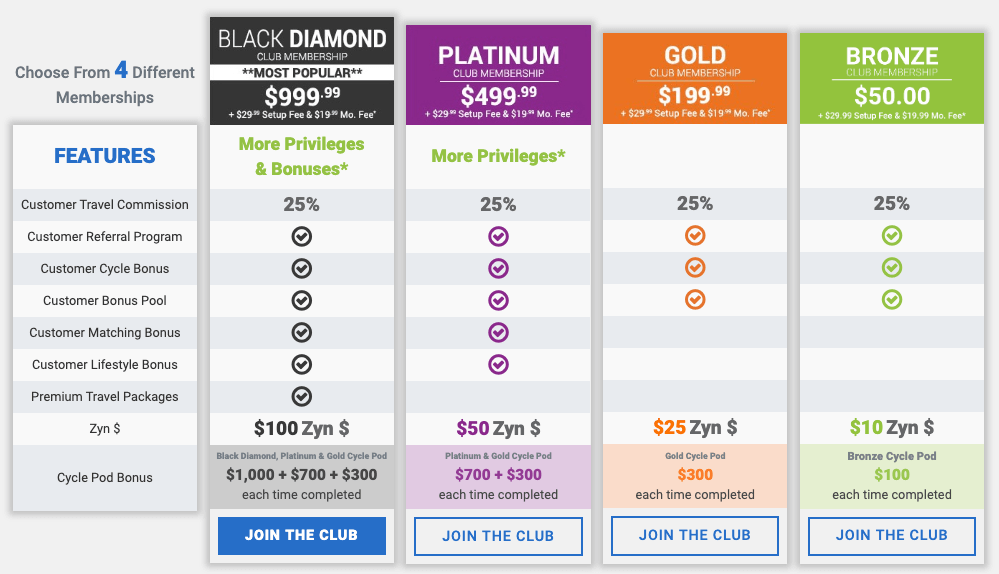The height and width of the screenshot is (574, 999).
Task: Click the Customer Travel Commission feature row label
Action: click(104, 204)
